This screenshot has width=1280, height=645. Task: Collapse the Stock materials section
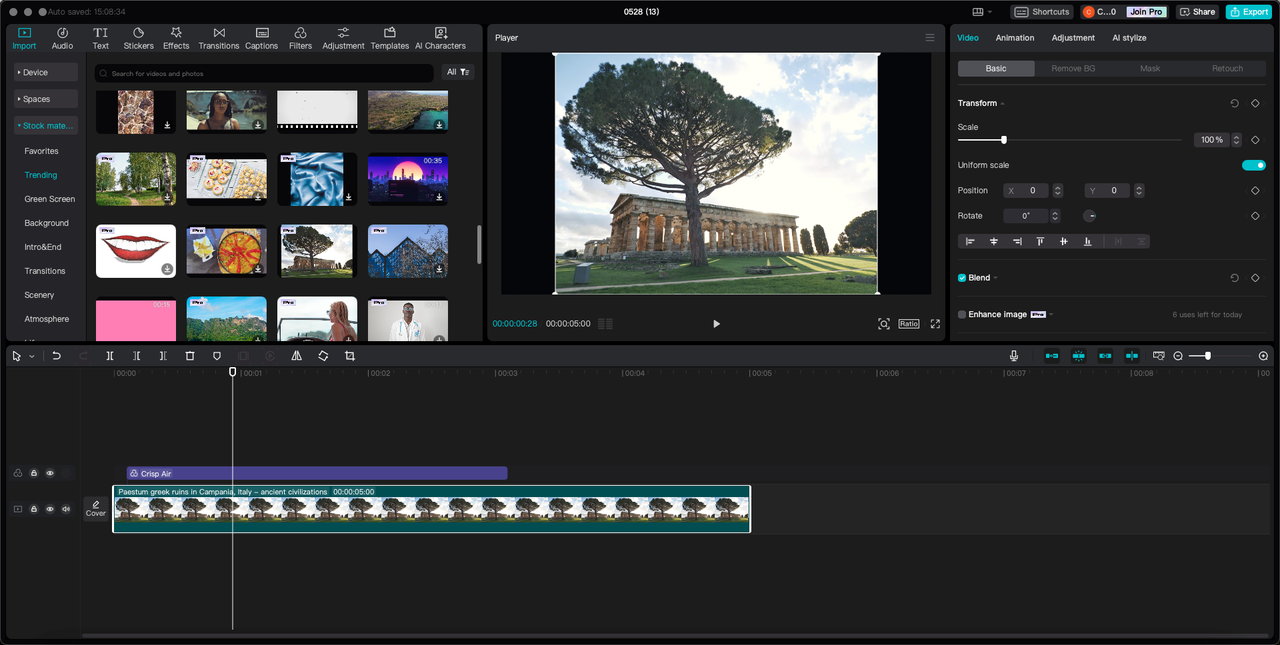(x=45, y=126)
